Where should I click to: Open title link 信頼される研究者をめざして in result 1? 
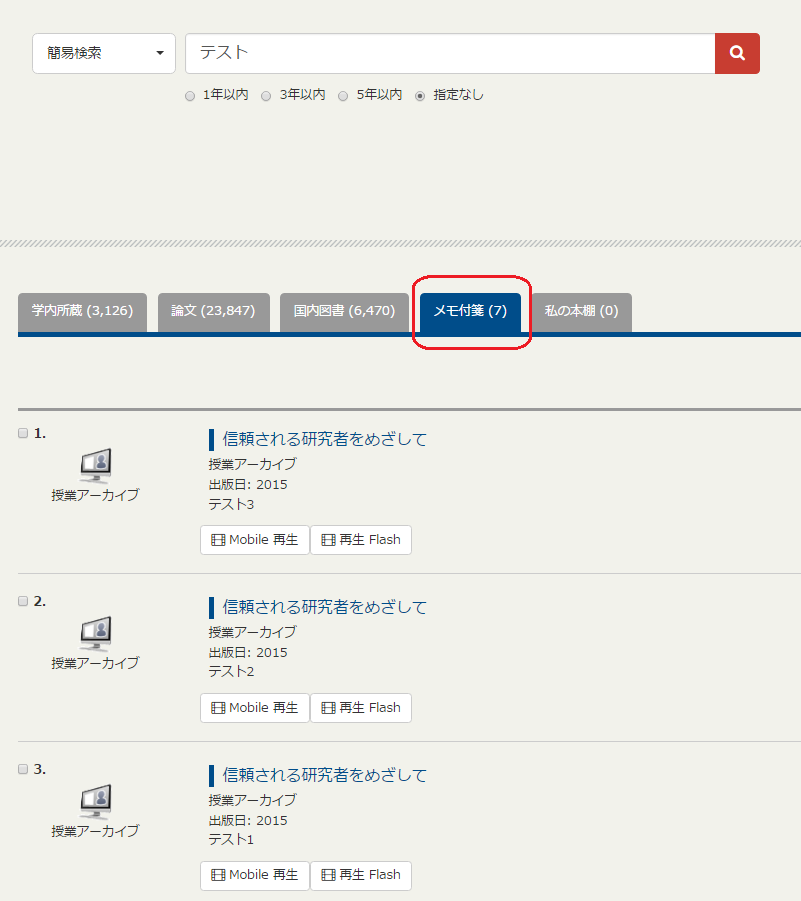coord(325,440)
